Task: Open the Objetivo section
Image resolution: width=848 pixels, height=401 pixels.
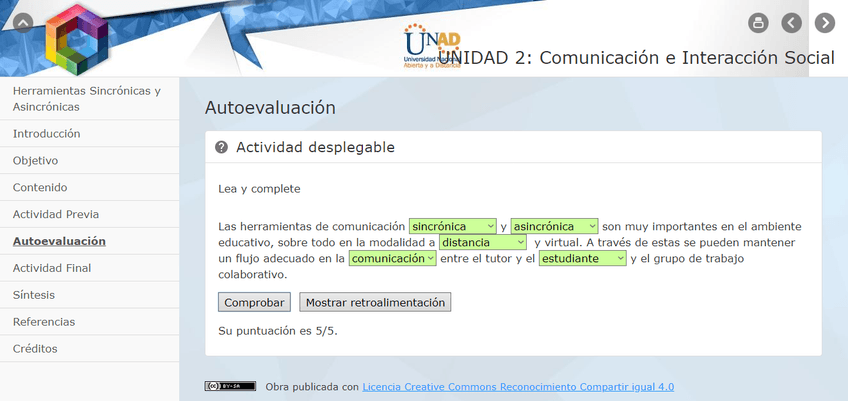Action: pyautogui.click(x=89, y=161)
